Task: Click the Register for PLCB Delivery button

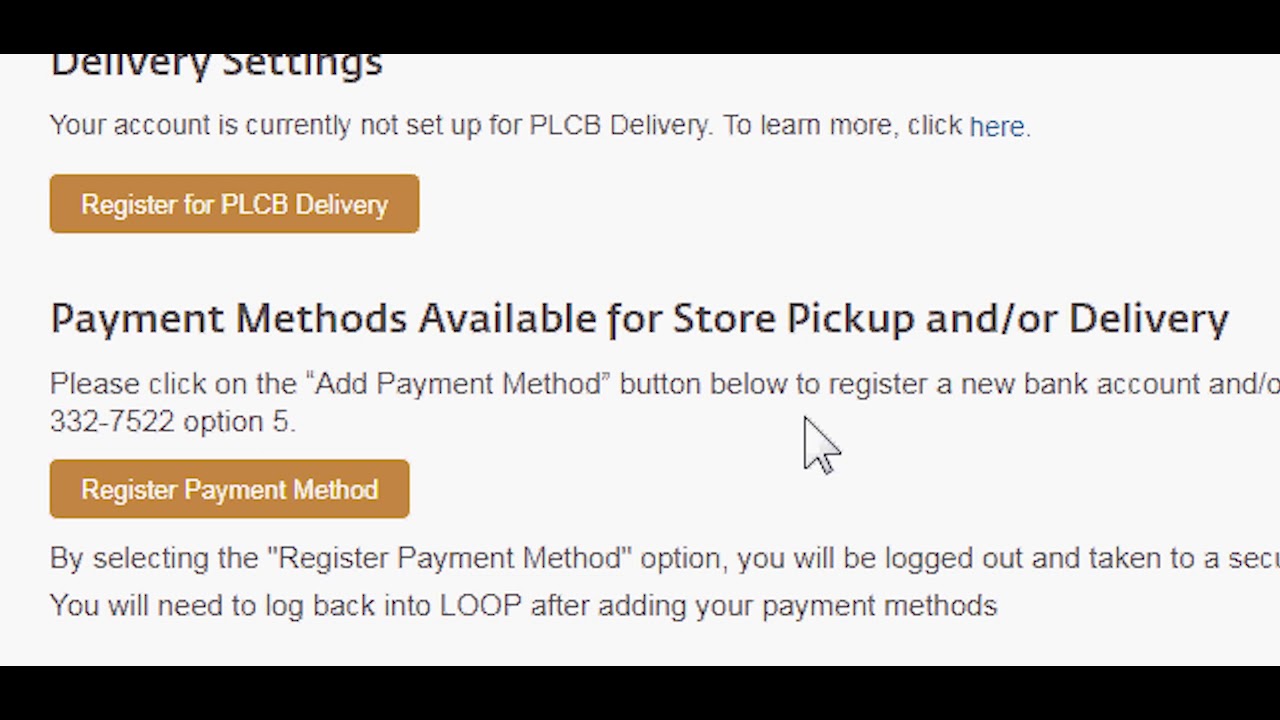Action: (234, 205)
